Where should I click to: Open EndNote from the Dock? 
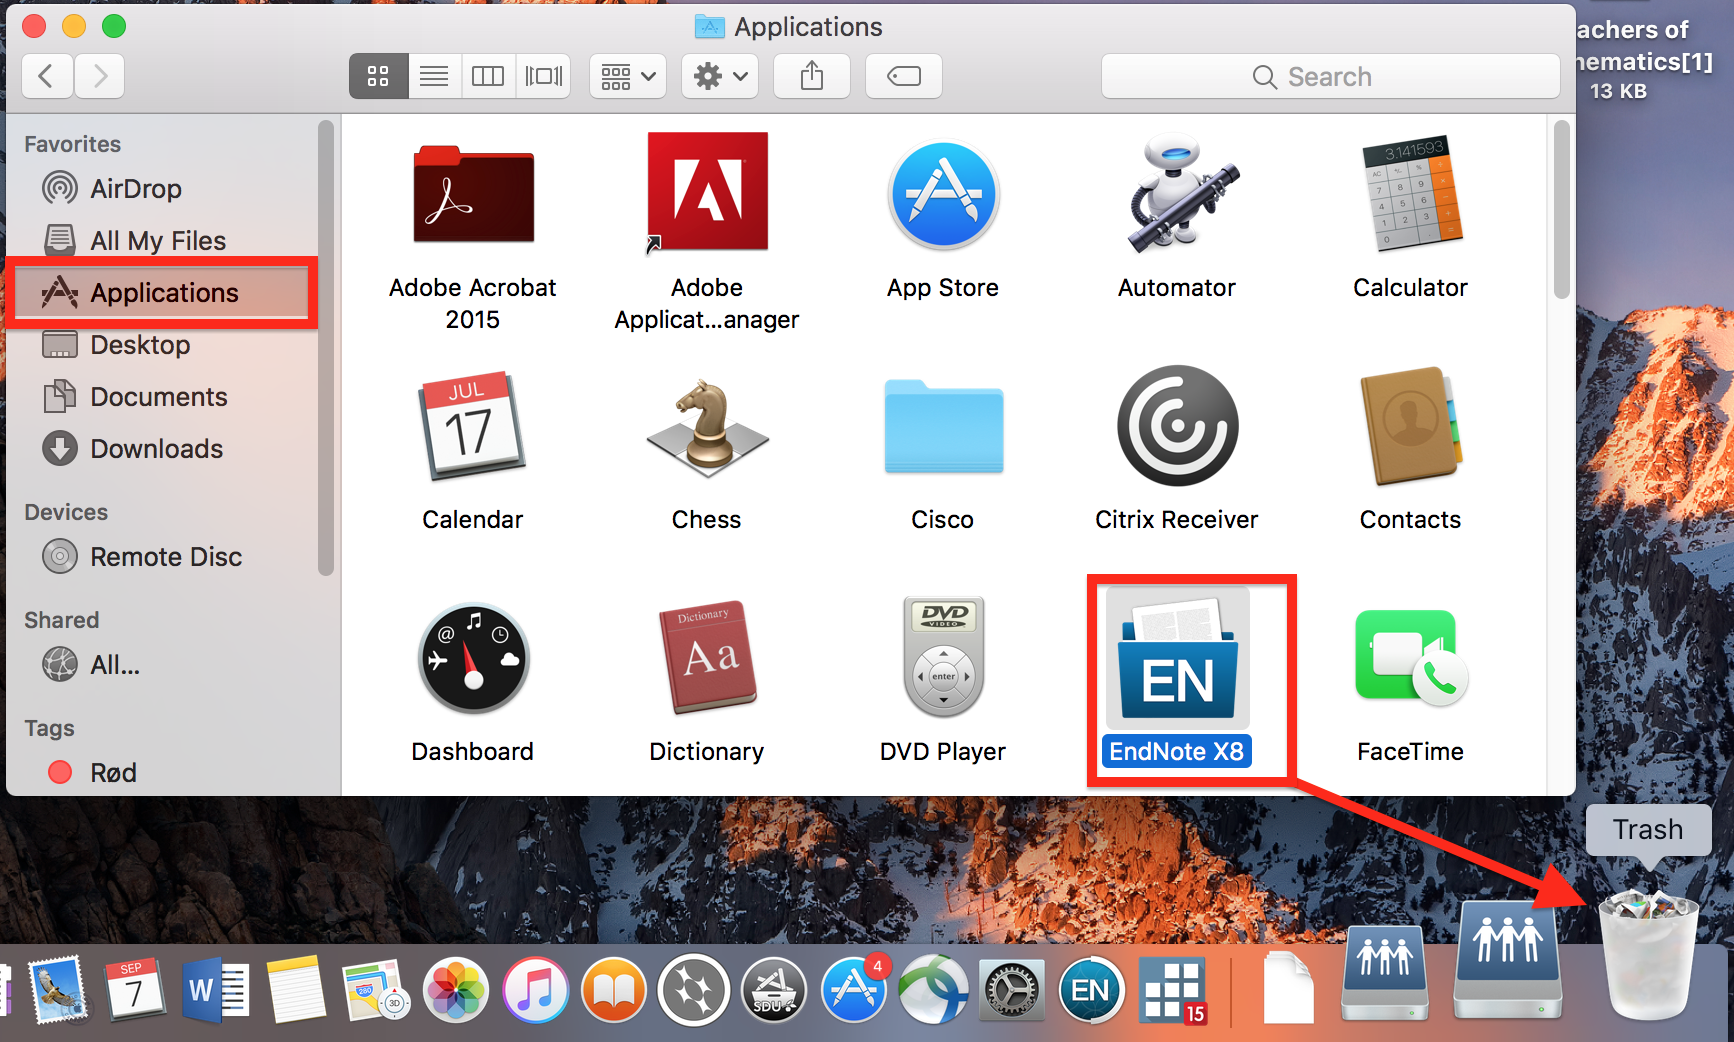1091,991
